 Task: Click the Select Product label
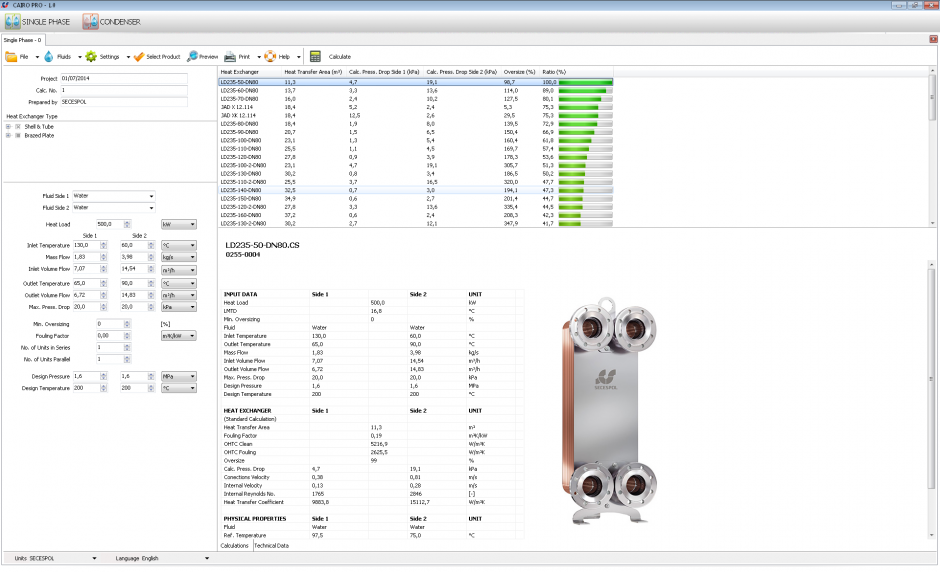pyautogui.click(x=163, y=56)
